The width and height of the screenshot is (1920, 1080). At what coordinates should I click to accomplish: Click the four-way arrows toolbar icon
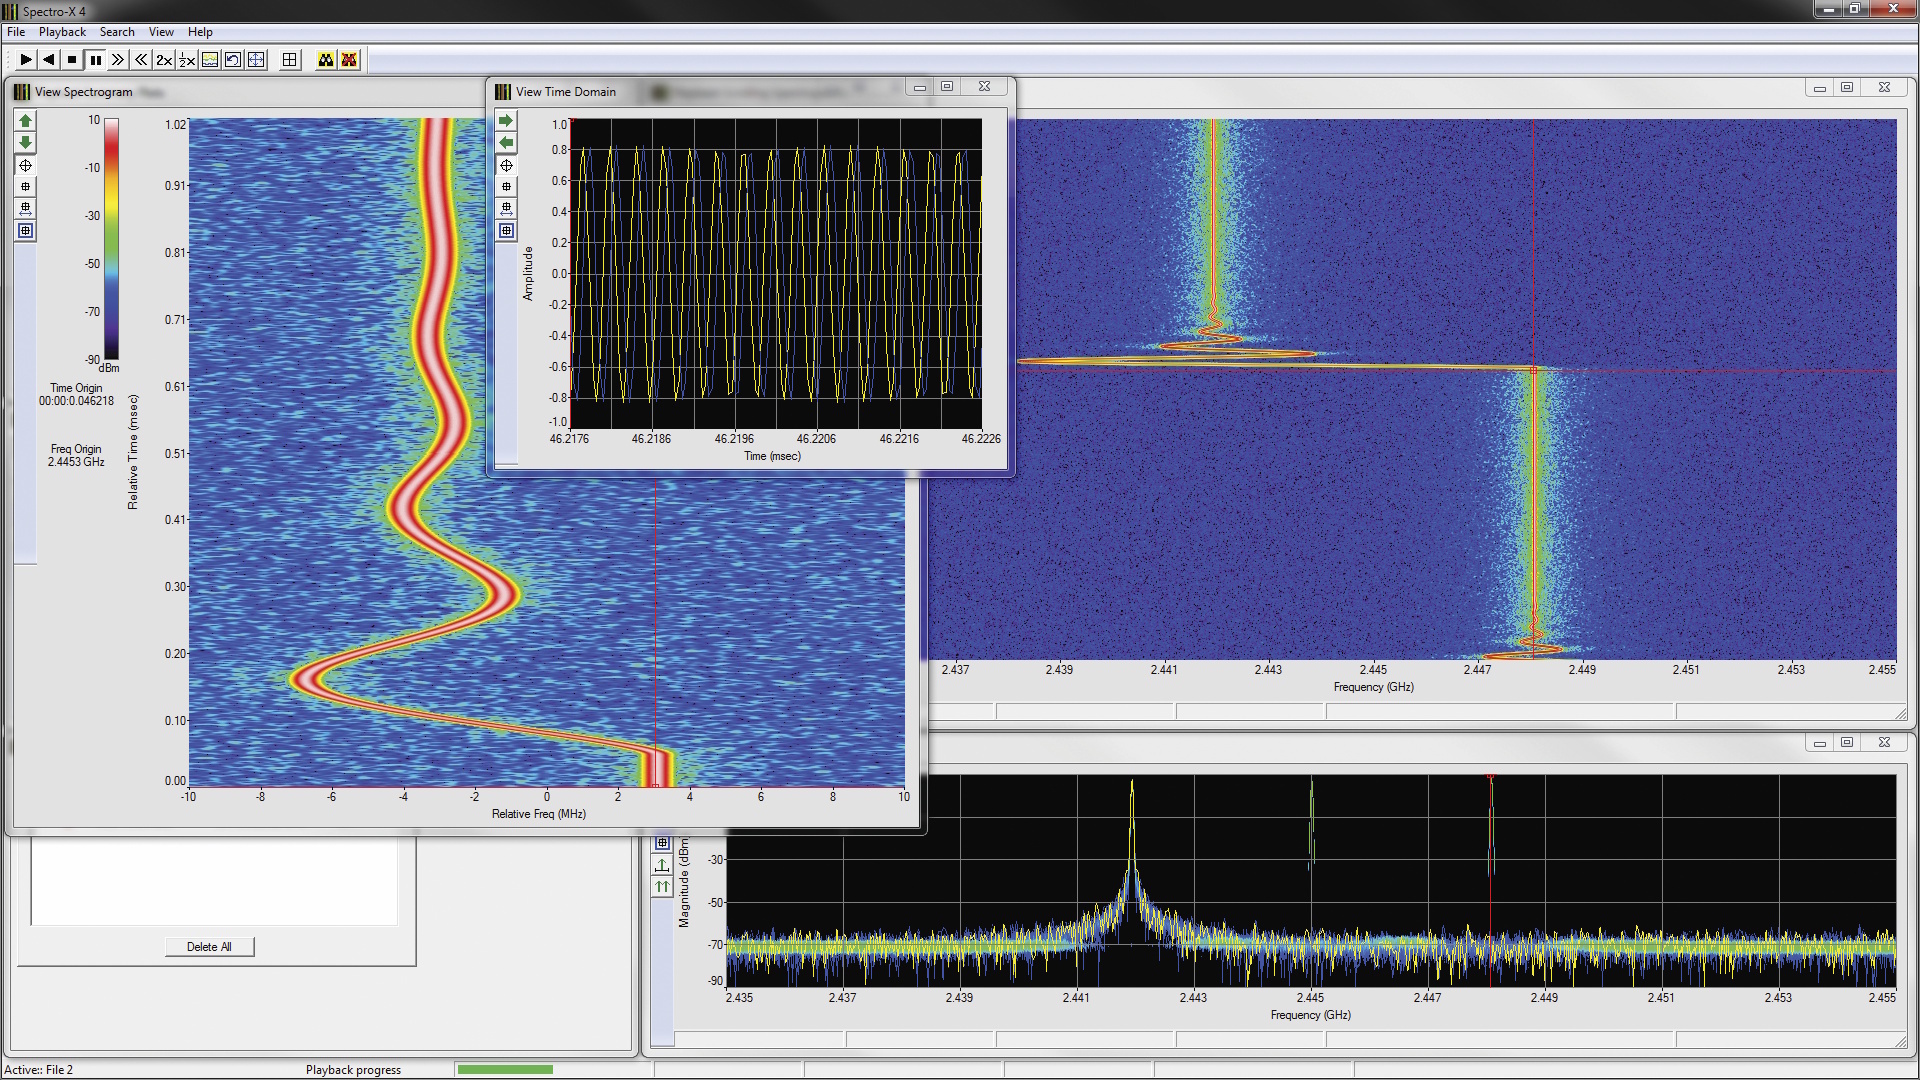coord(256,60)
